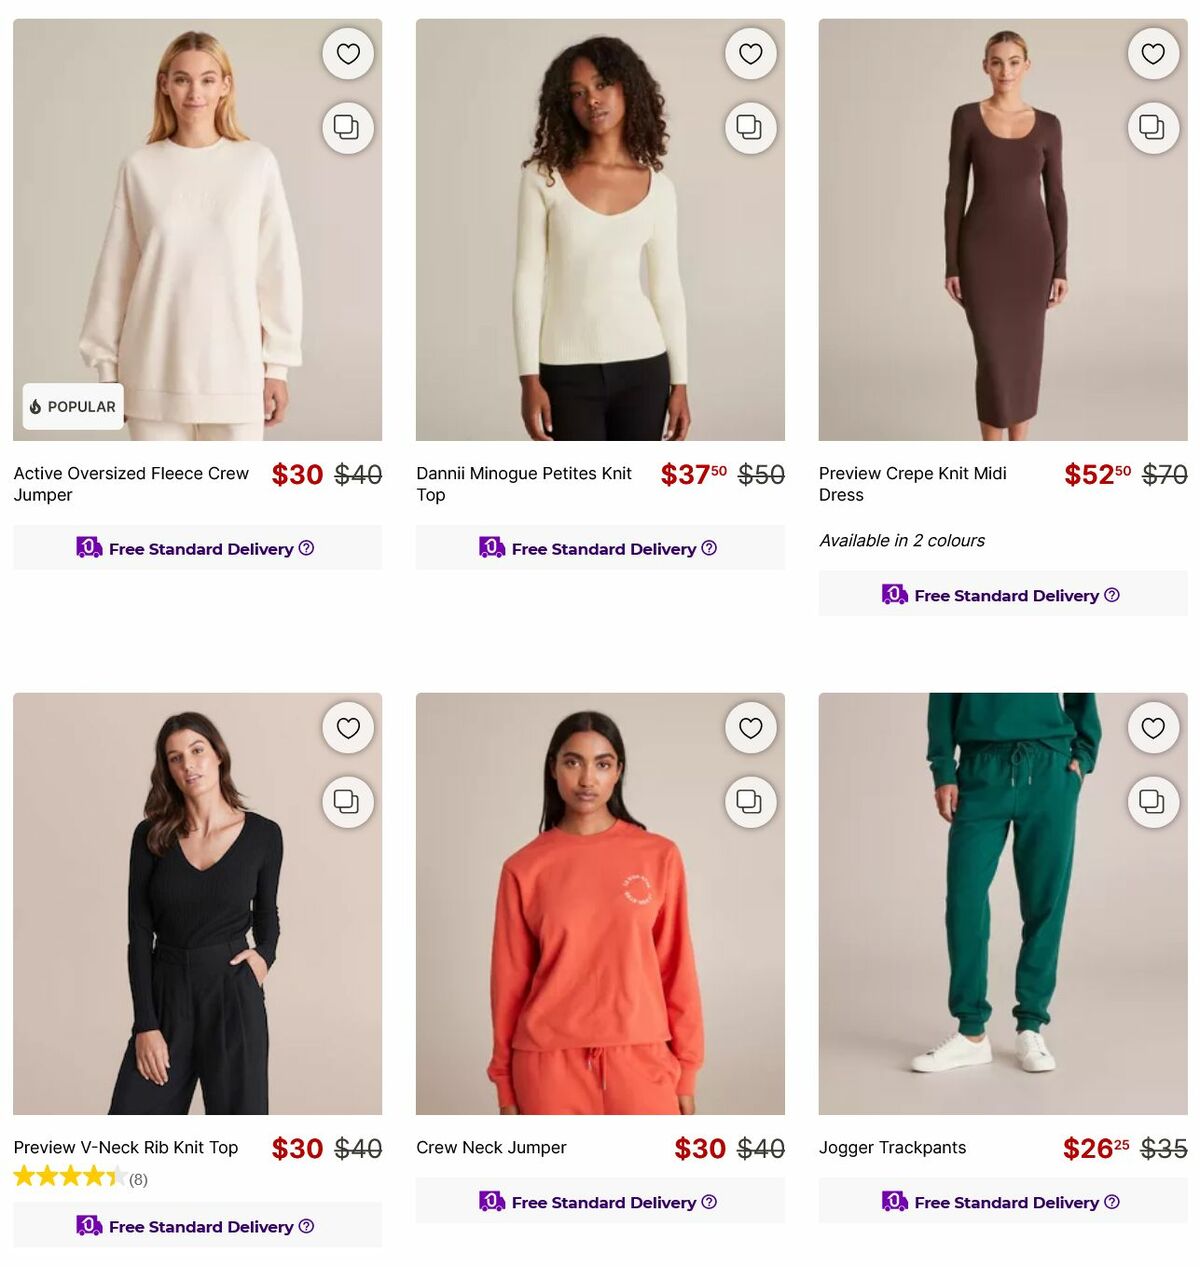This screenshot has height=1267, width=1200.
Task: Click the POPULAR badge on the Fleece Jumper
Action: (72, 406)
